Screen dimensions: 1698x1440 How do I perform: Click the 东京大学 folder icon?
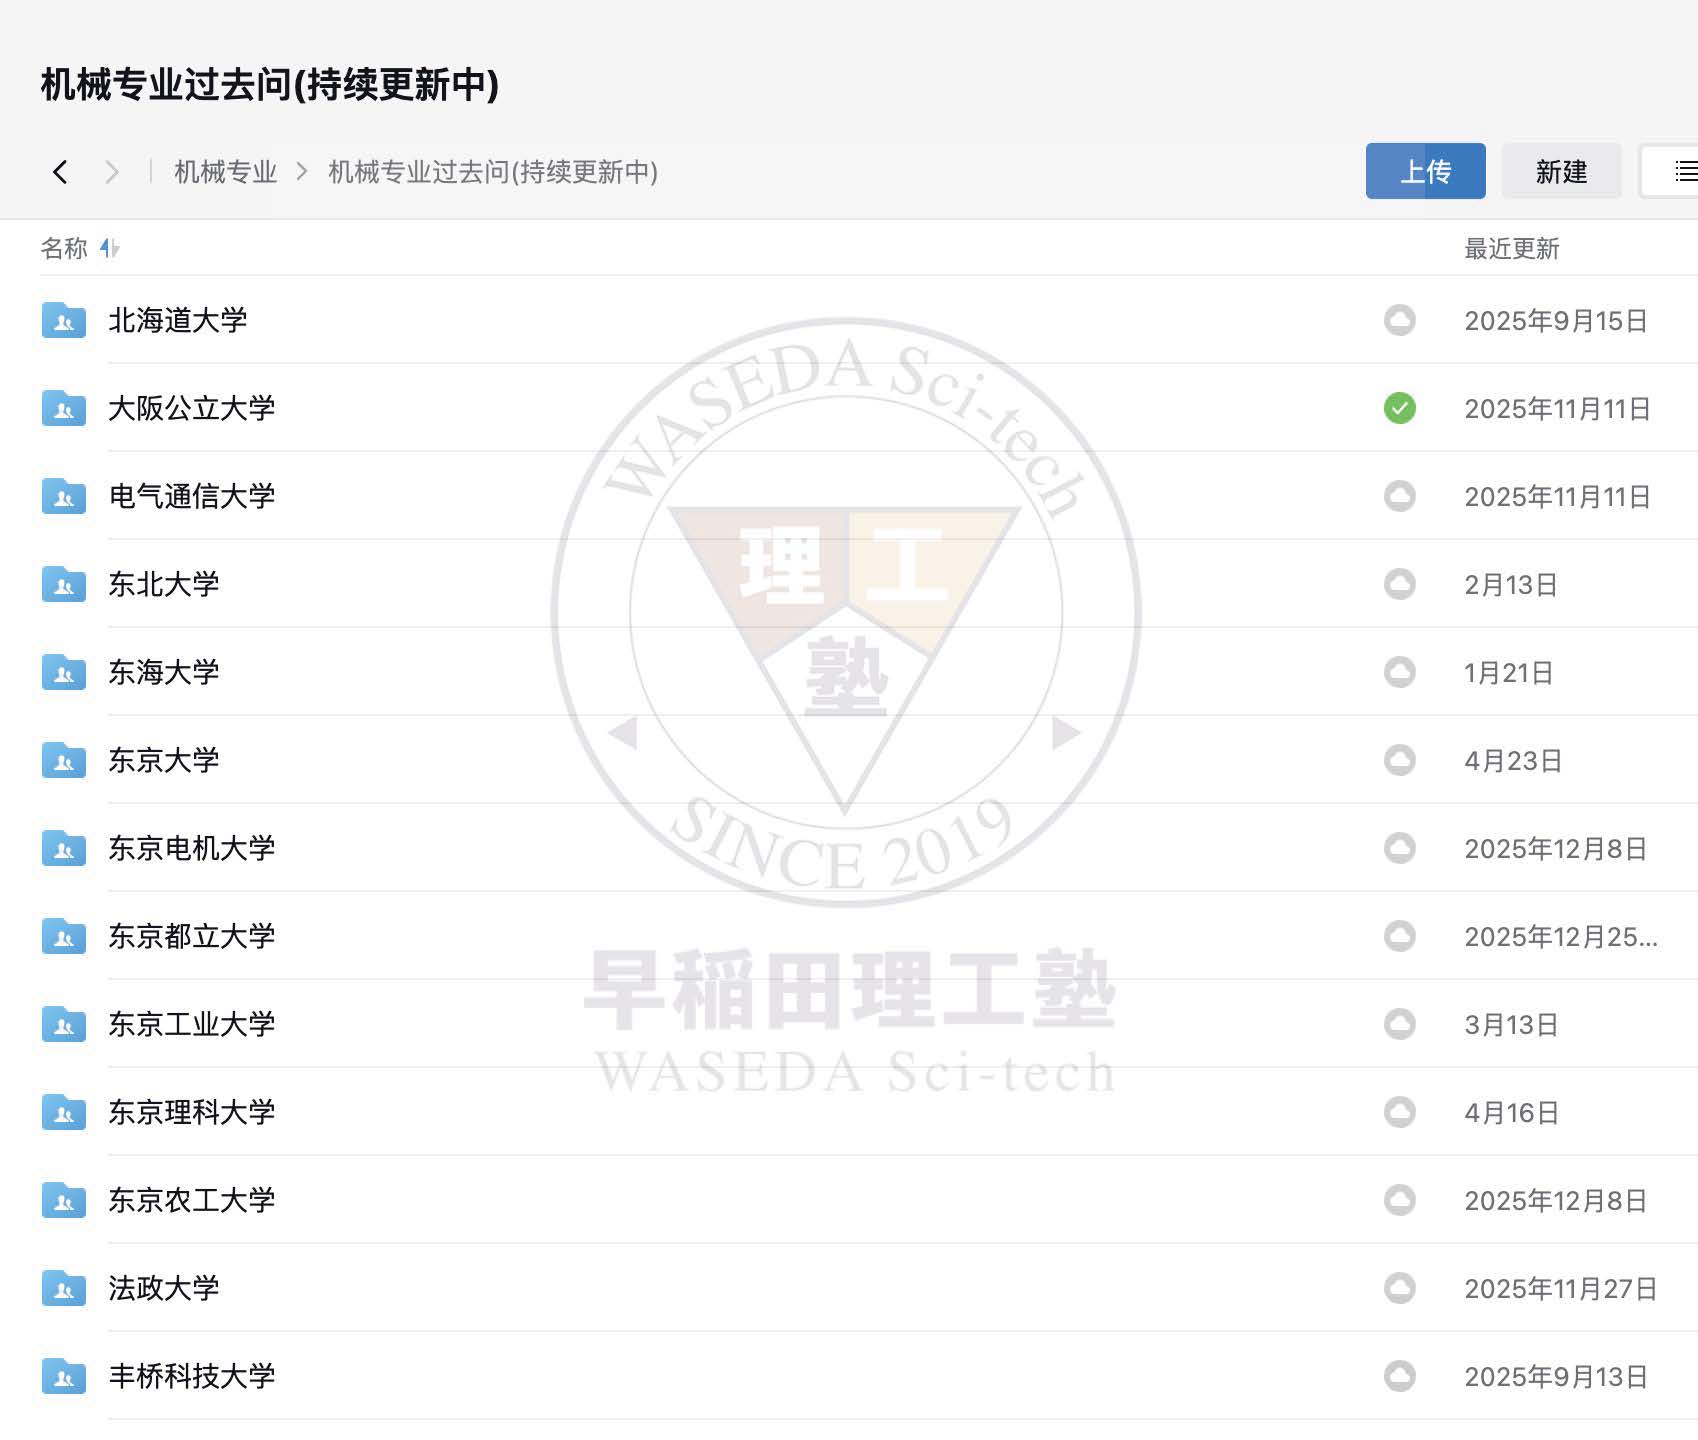64,760
